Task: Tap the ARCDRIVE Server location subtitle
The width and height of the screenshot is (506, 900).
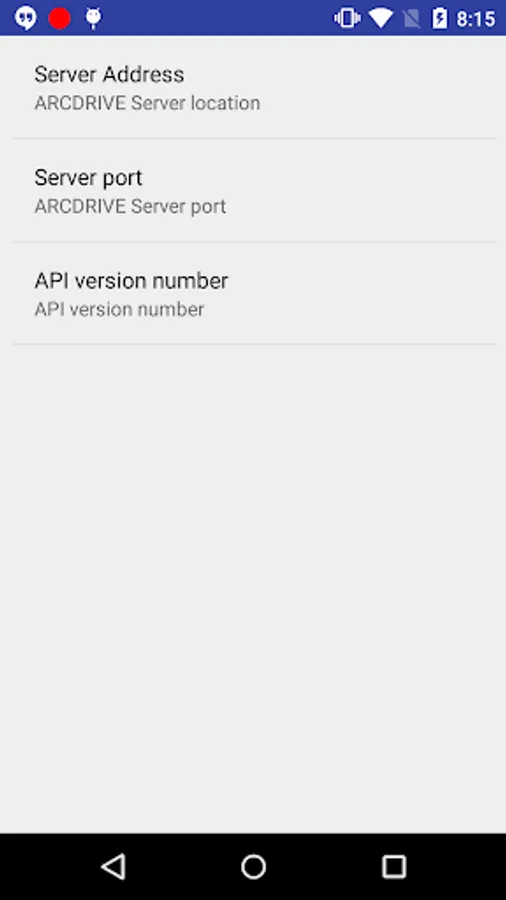Action: [x=147, y=103]
